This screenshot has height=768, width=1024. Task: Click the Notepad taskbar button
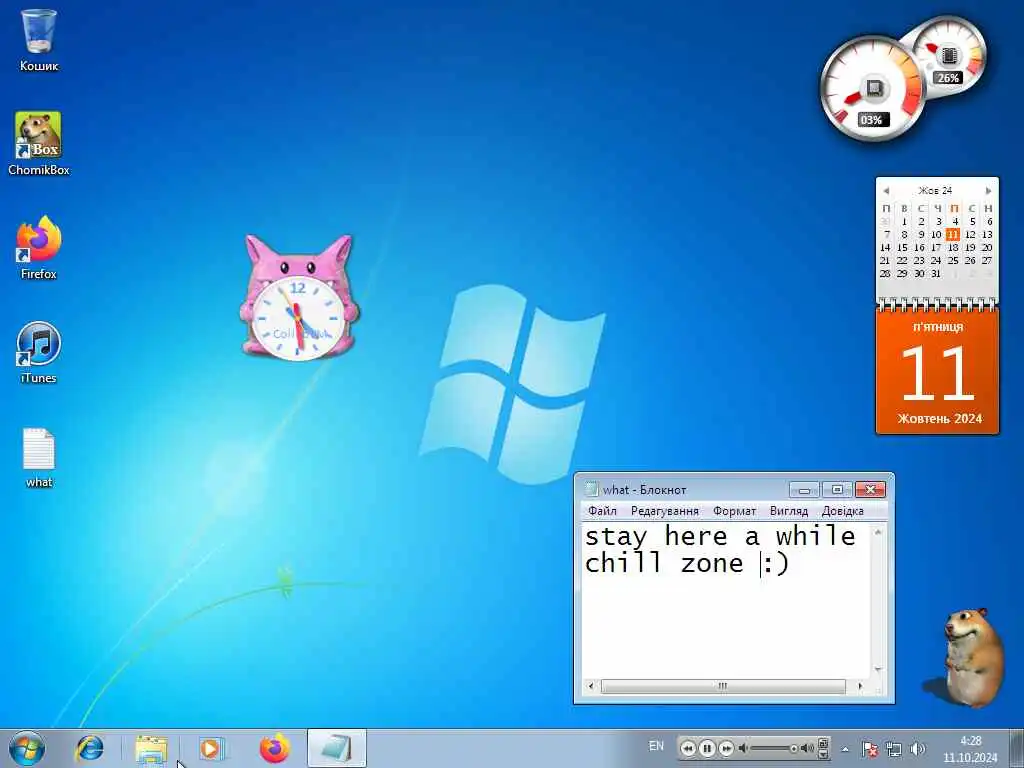336,748
